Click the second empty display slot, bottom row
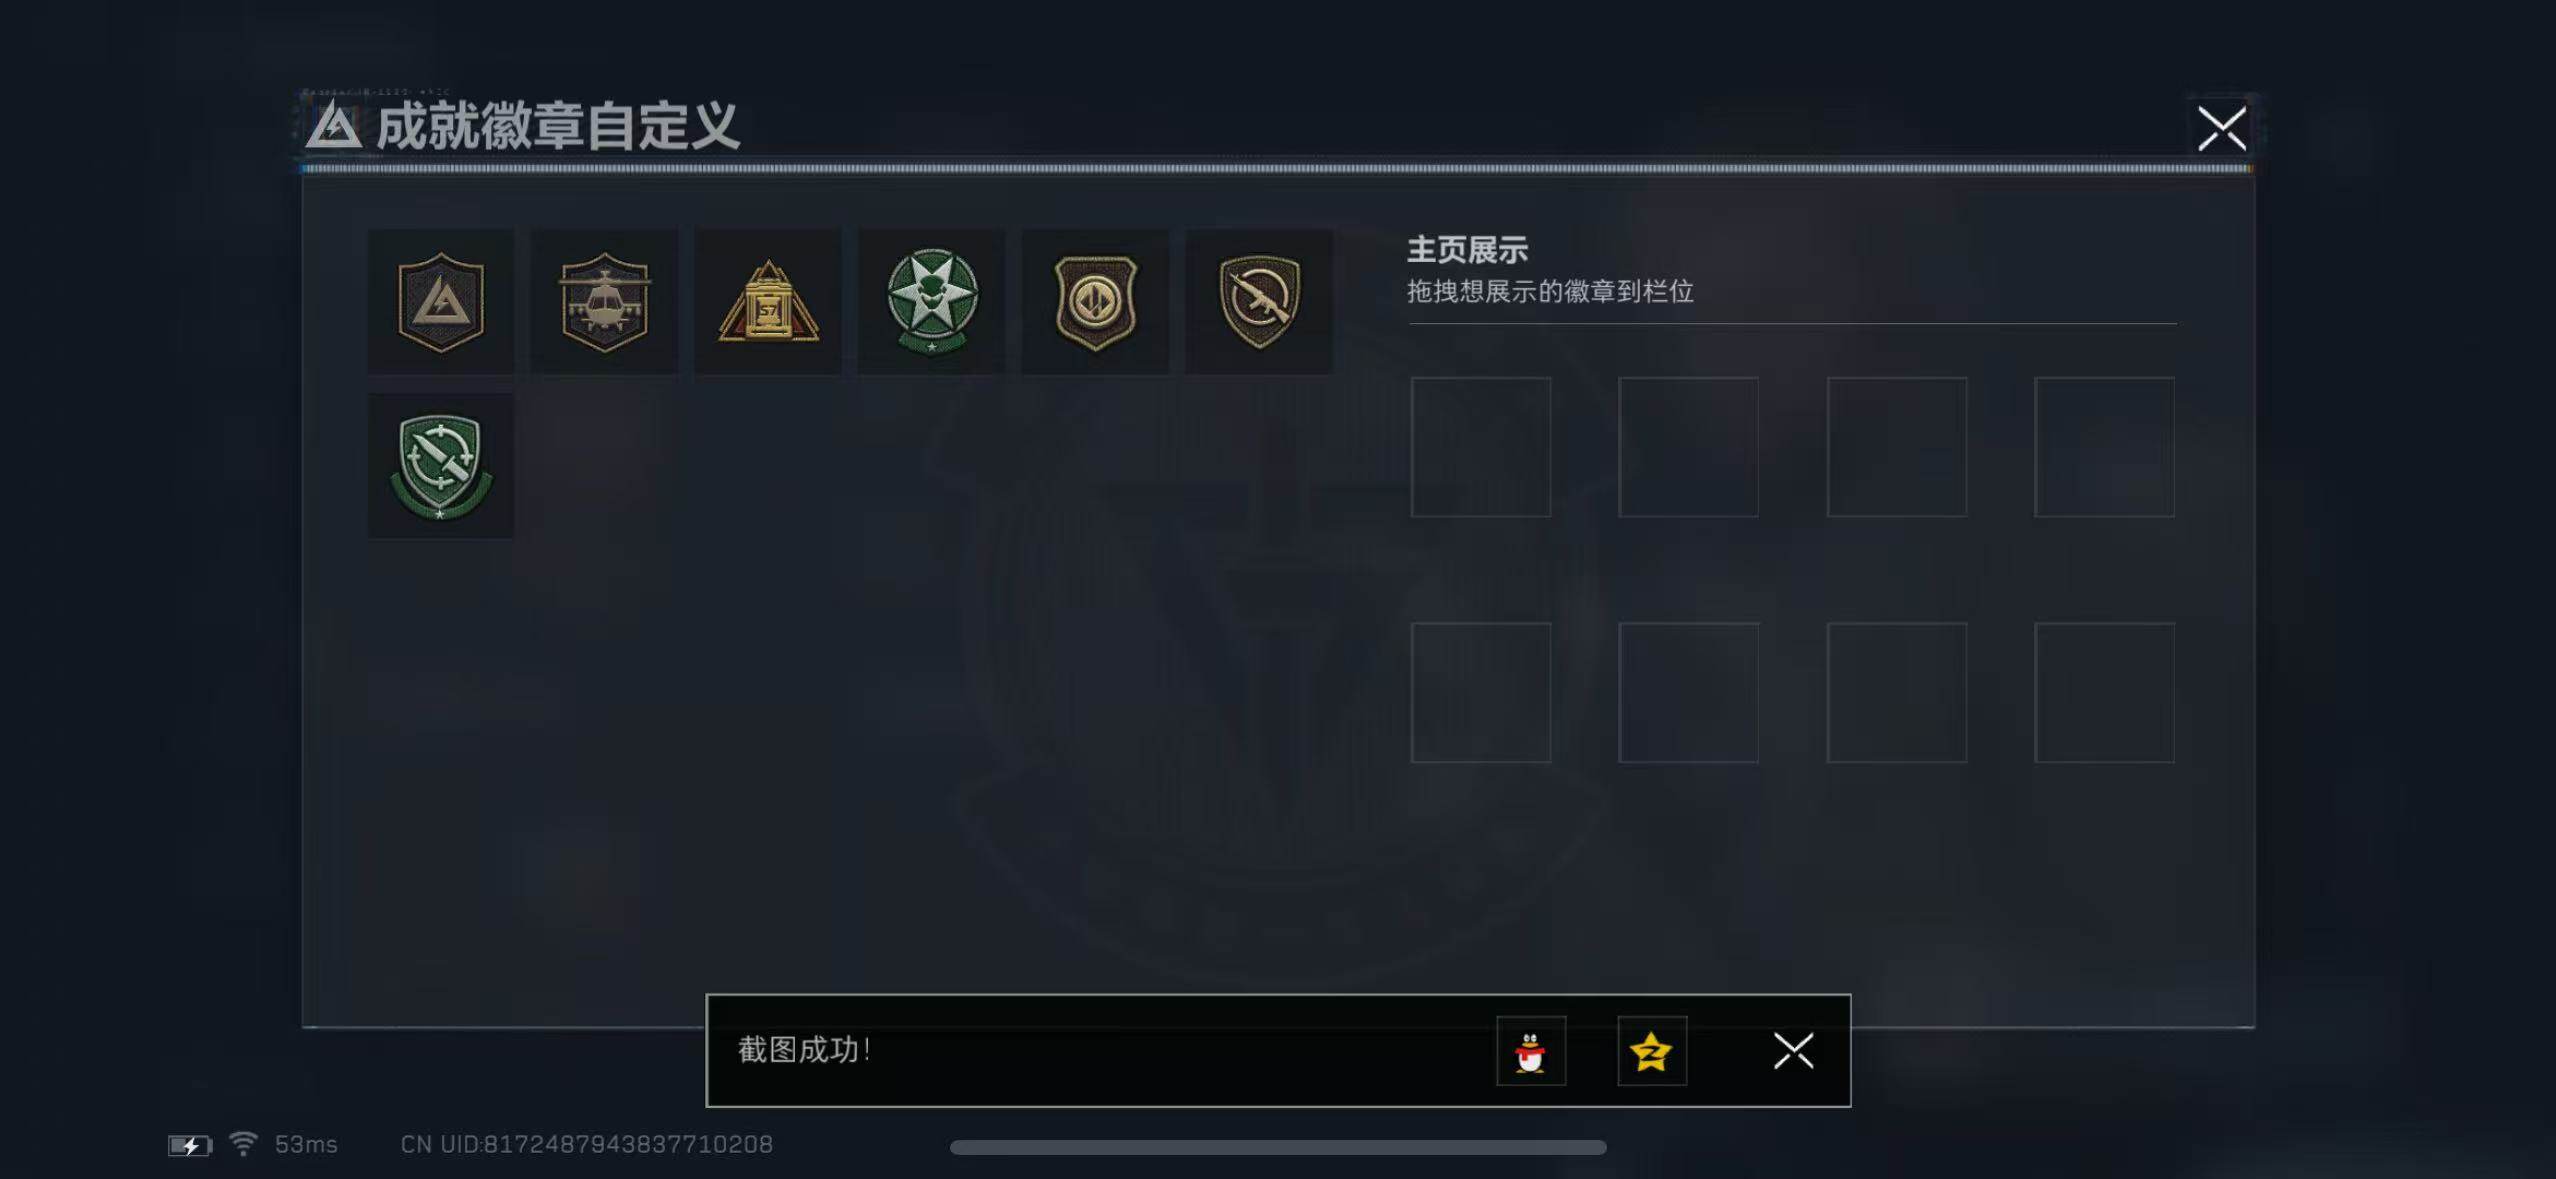 1689,693
